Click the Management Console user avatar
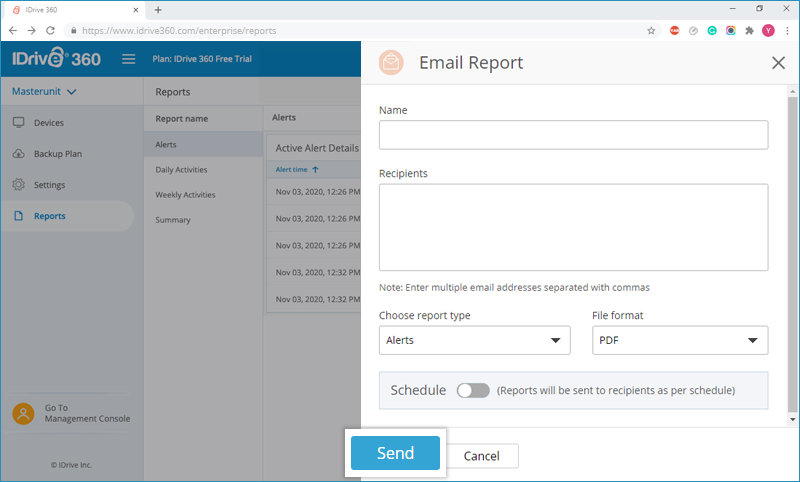Viewport: 800px width, 482px height. (23, 414)
